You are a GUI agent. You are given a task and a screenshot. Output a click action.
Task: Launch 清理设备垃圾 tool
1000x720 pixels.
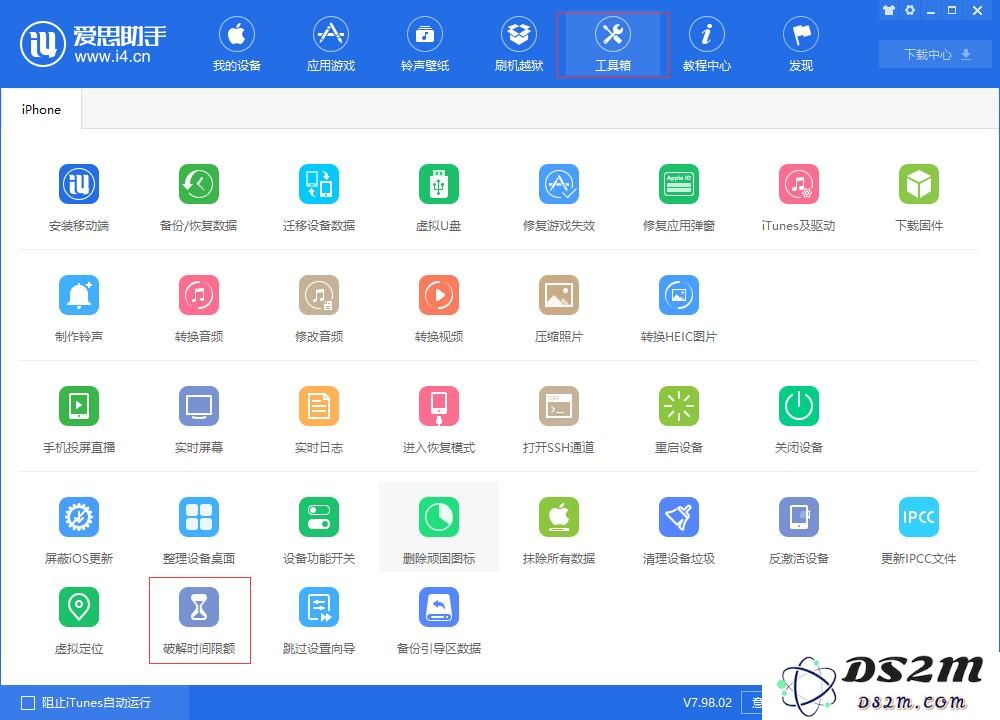[679, 531]
